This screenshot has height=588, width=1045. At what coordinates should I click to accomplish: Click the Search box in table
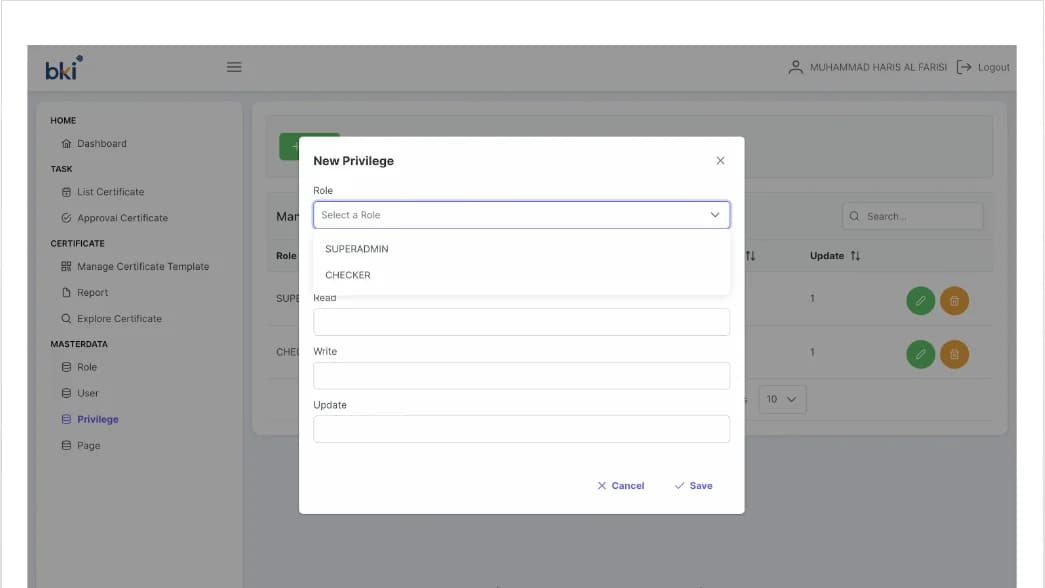[912, 216]
